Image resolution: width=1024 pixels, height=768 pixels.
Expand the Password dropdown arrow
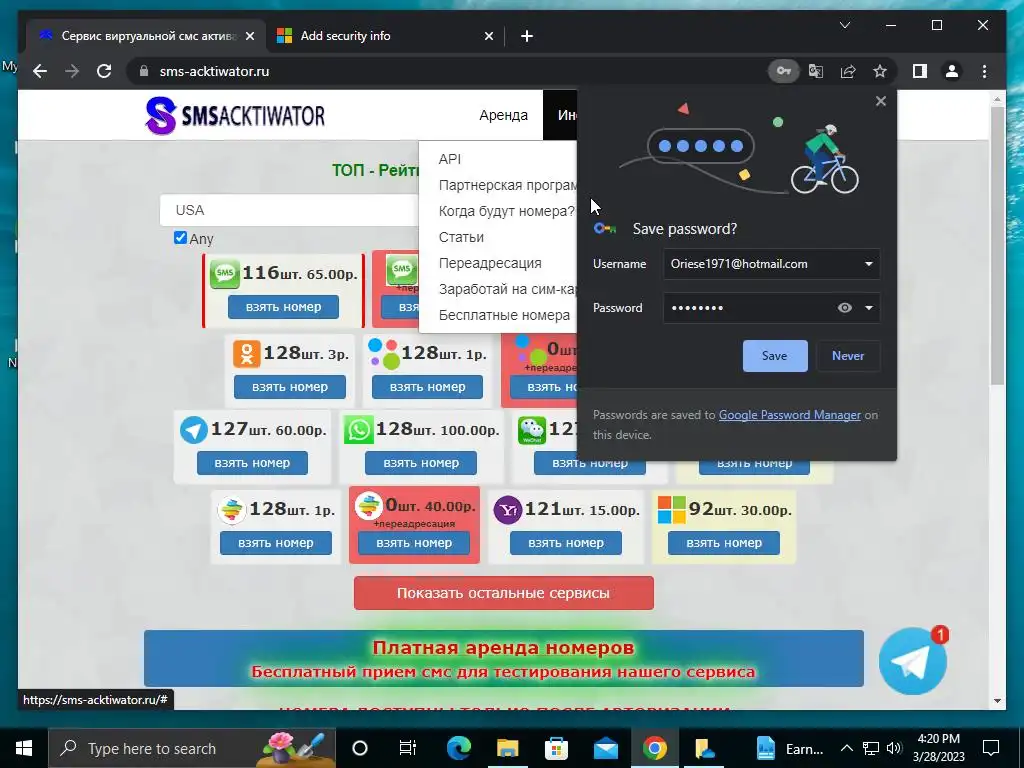coord(869,308)
